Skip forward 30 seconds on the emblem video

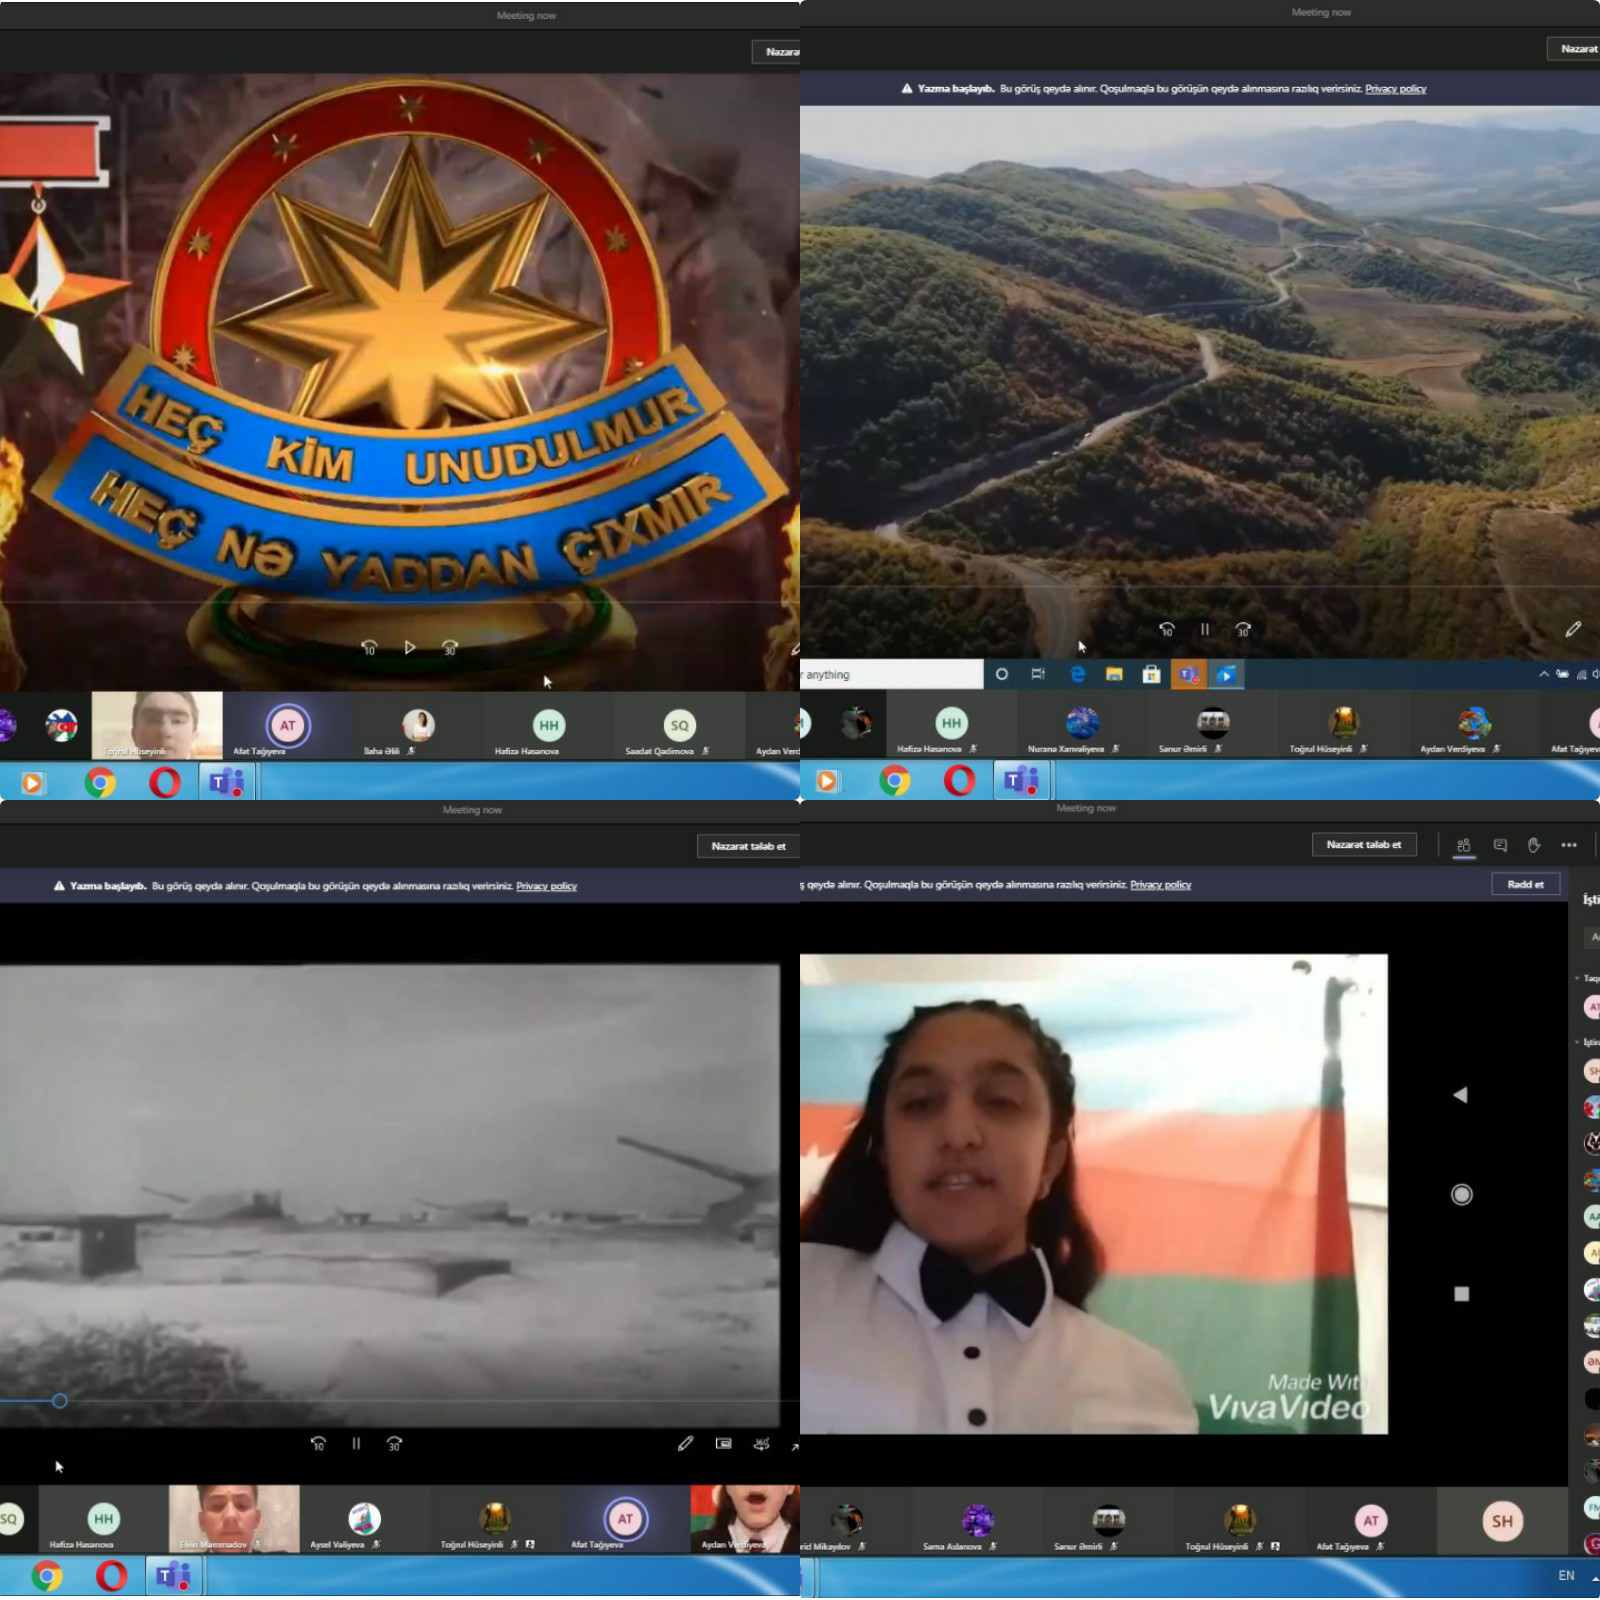click(450, 648)
